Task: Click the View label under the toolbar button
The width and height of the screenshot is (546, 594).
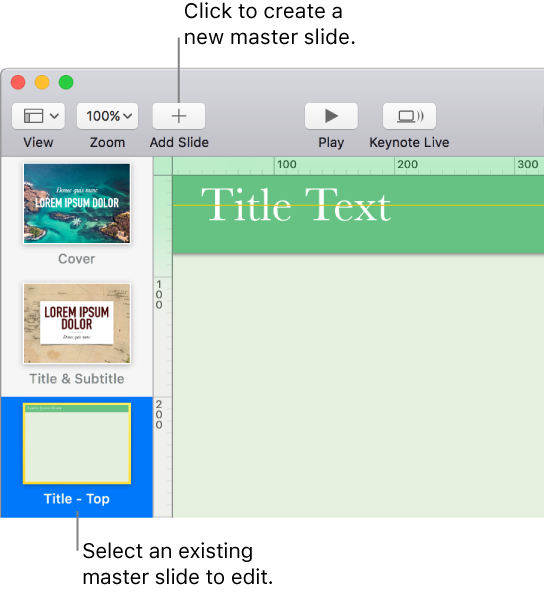Action: [38, 143]
